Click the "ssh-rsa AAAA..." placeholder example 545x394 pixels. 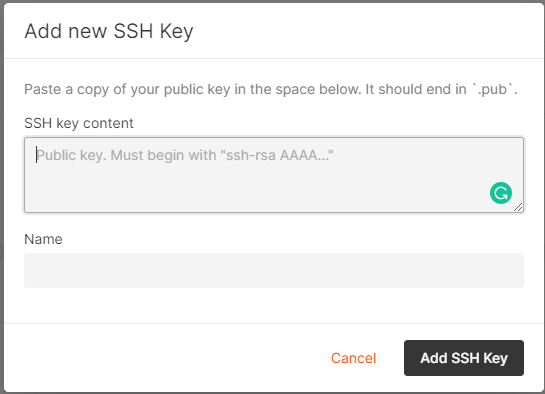pos(277,155)
